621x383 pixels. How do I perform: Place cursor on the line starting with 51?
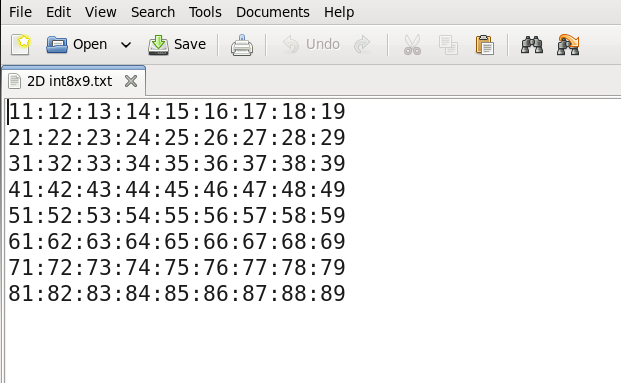coord(177,215)
